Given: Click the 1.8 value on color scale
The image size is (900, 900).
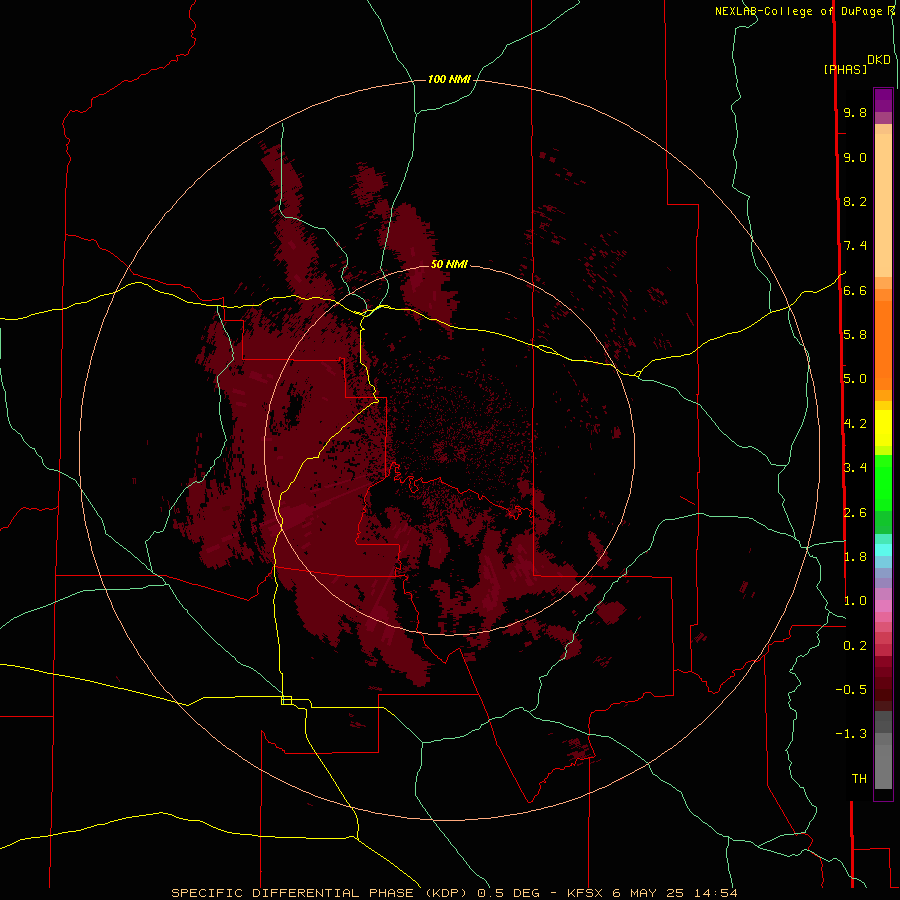Looking at the screenshot, I should click(855, 557).
